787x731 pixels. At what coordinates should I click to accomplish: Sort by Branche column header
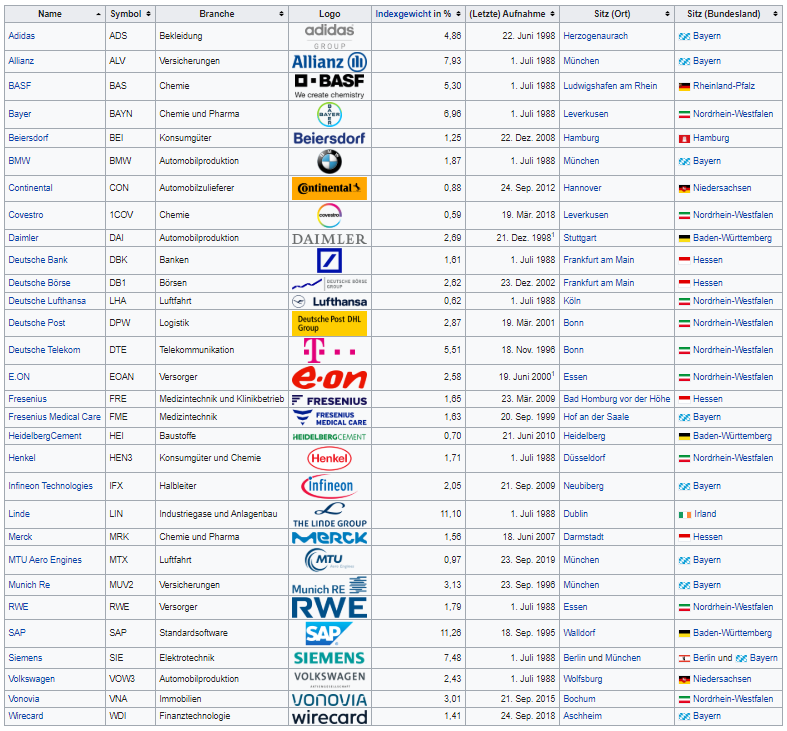point(222,14)
